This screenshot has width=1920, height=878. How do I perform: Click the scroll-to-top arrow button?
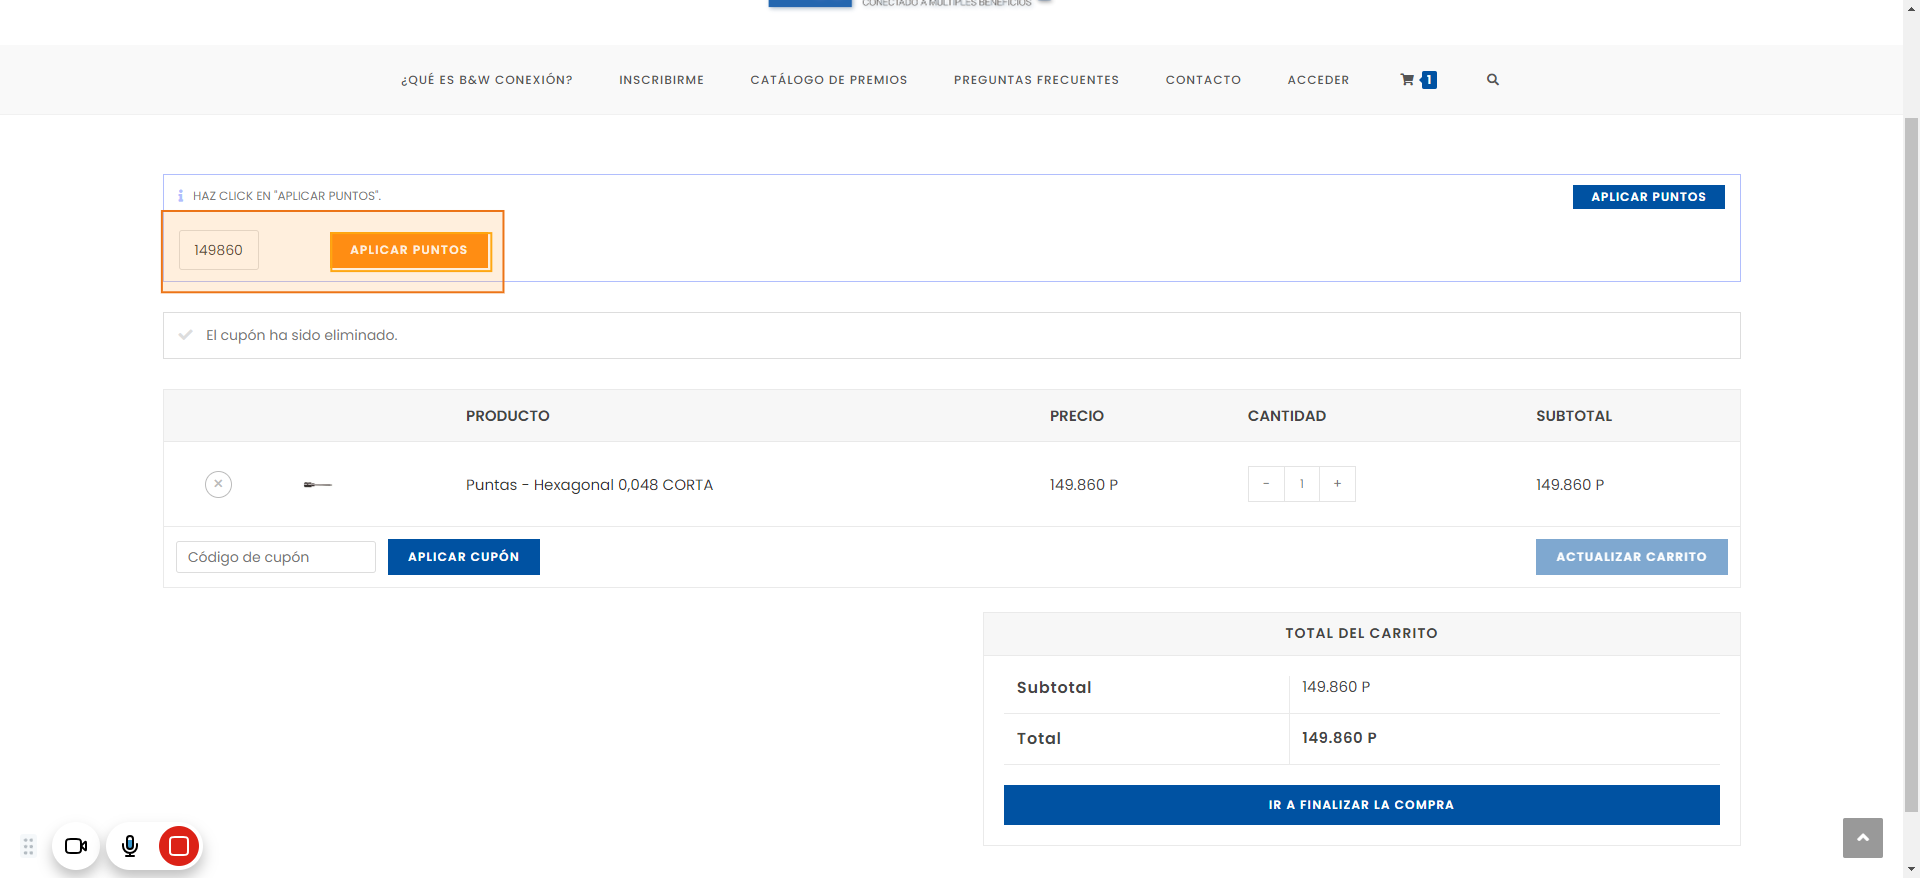[1862, 838]
